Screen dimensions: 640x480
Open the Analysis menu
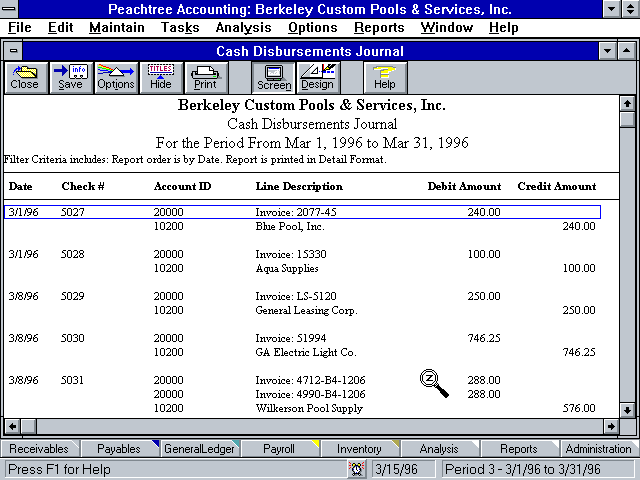243,27
